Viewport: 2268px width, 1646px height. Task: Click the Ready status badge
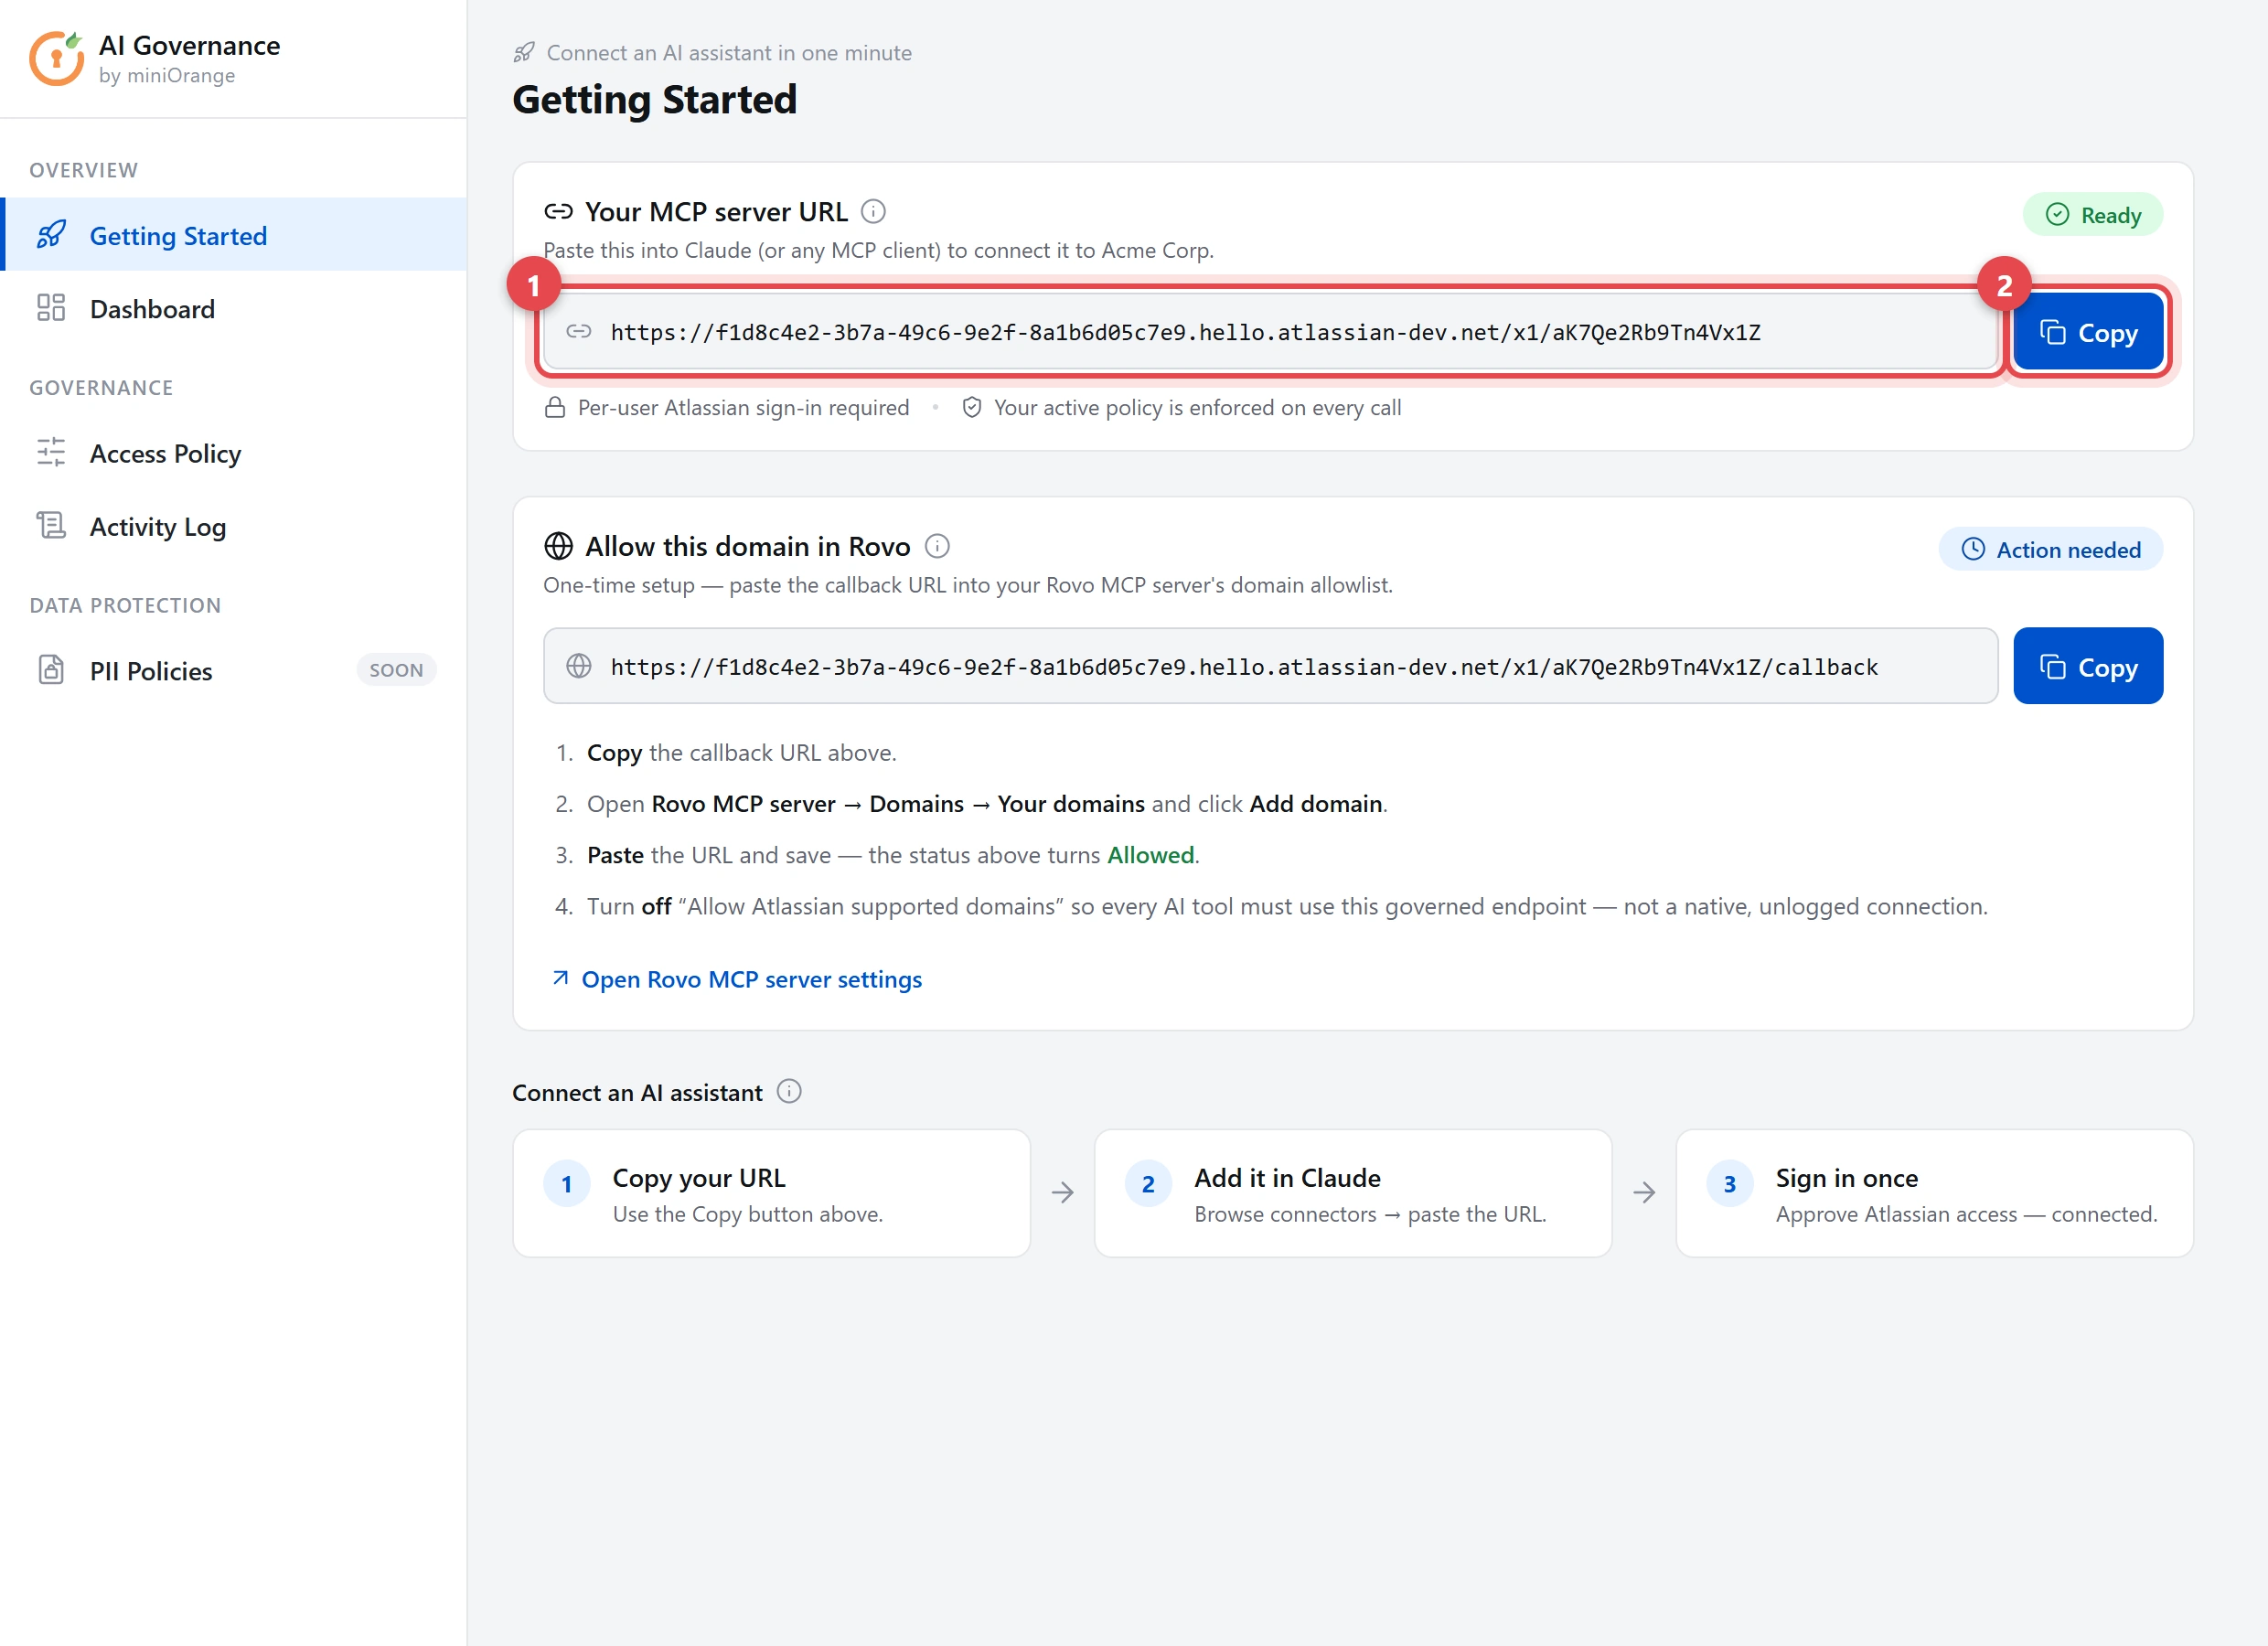[x=2092, y=215]
